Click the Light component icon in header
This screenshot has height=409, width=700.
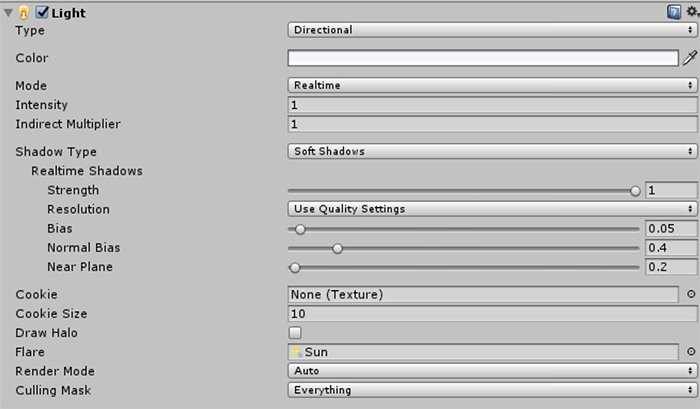coord(24,12)
